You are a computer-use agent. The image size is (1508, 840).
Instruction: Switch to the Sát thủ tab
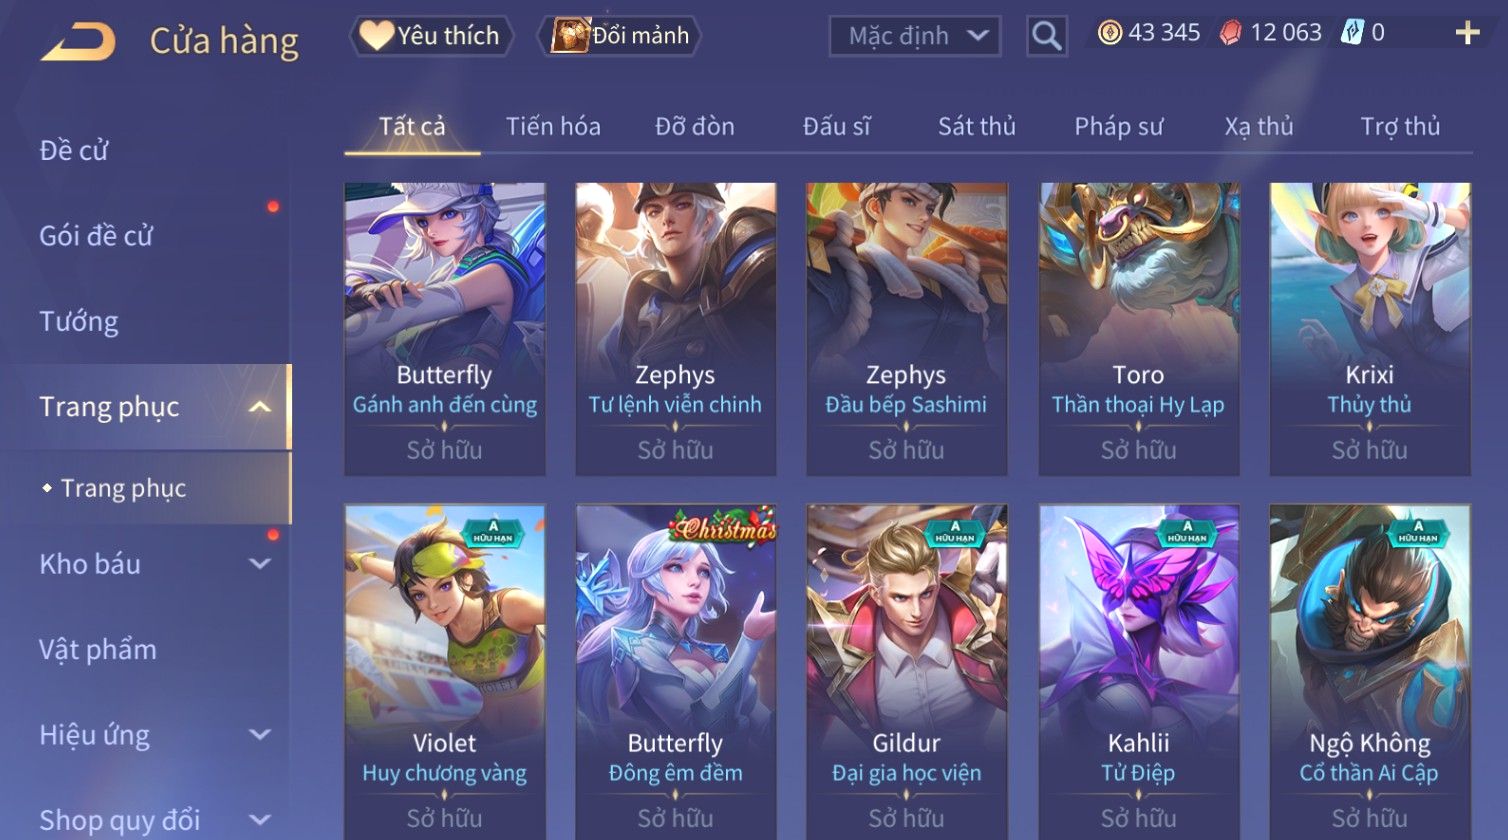coord(976,127)
